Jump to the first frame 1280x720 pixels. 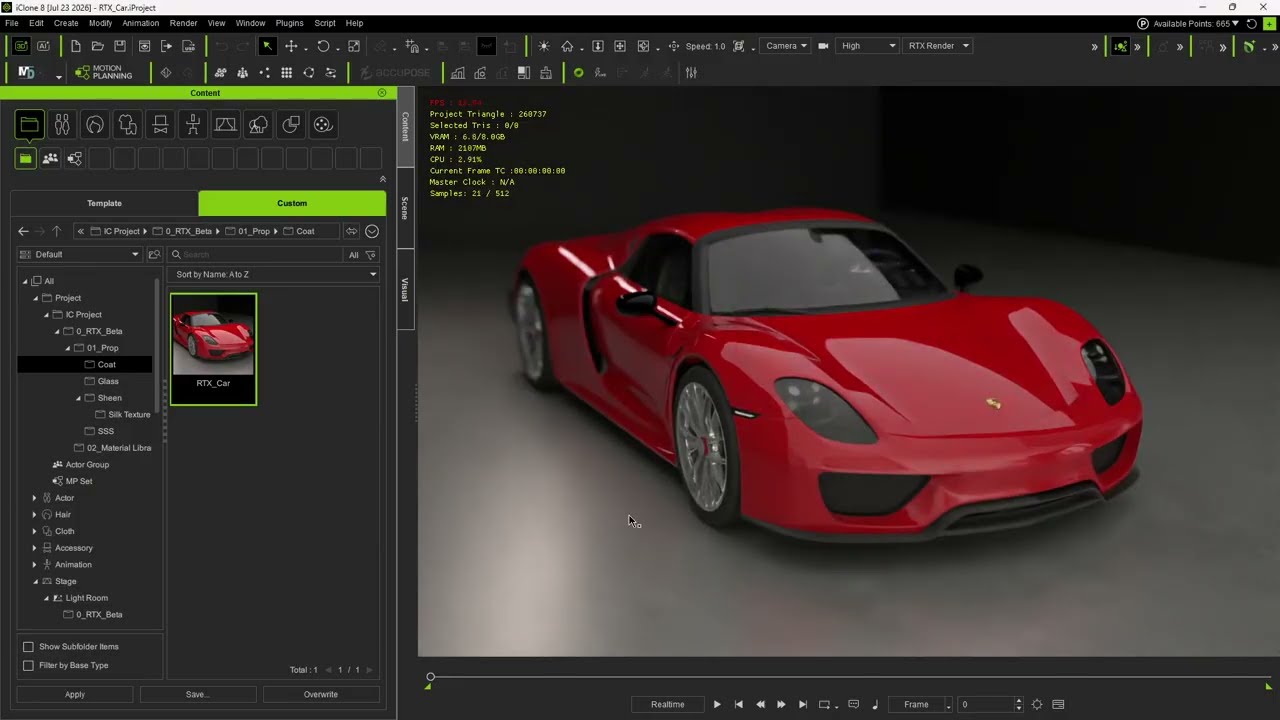[739, 704]
